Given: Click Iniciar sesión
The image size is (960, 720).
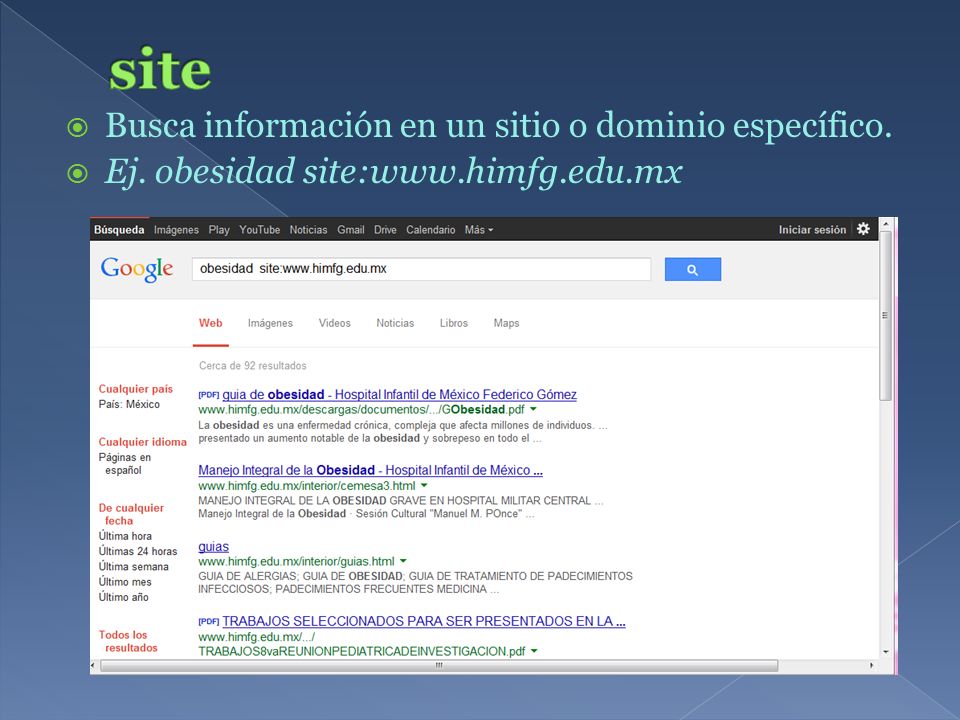Looking at the screenshot, I should (812, 230).
